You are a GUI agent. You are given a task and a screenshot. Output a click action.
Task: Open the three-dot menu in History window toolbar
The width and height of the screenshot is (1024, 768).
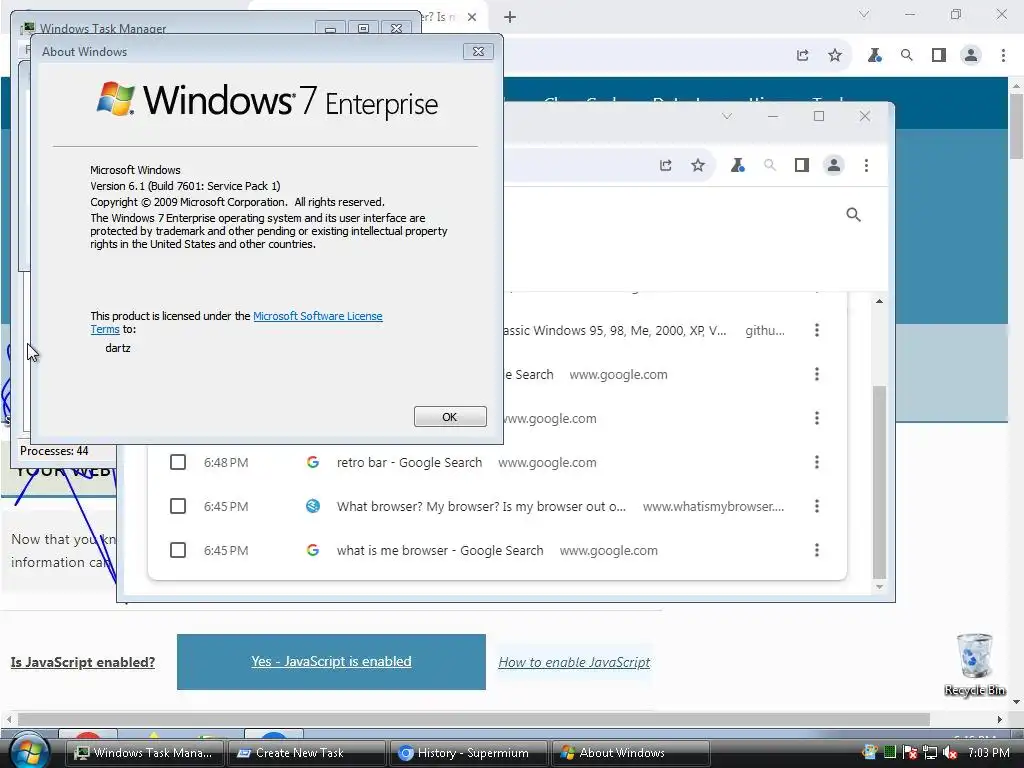click(x=867, y=165)
